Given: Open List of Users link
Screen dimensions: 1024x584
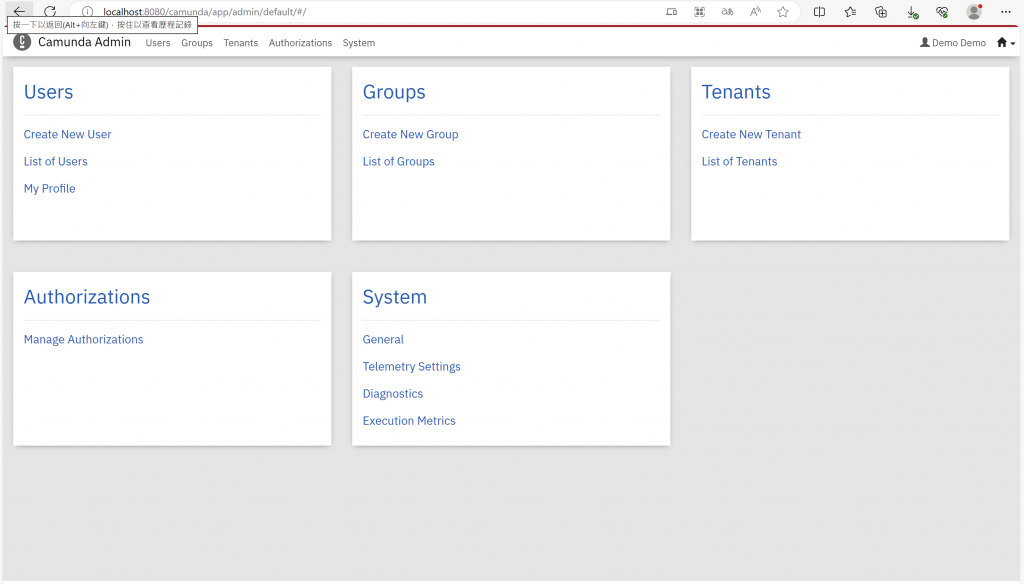Looking at the screenshot, I should pyautogui.click(x=56, y=161).
